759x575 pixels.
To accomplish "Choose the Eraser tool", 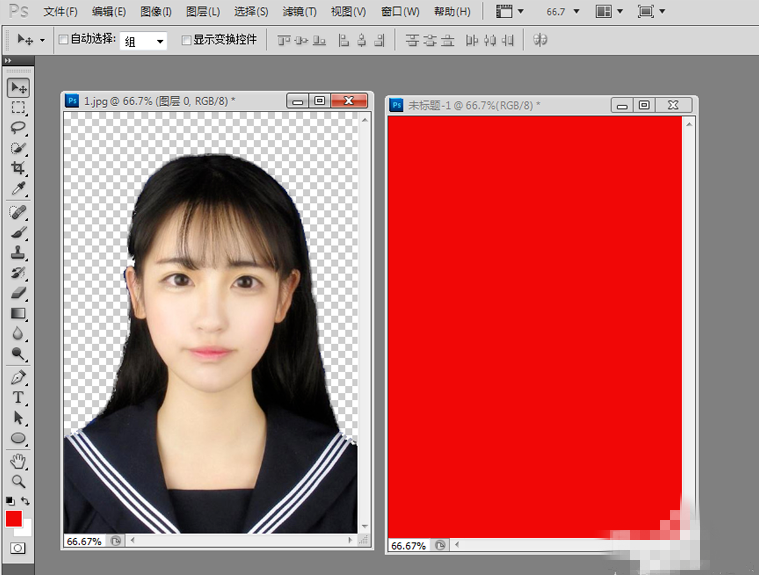I will pos(18,293).
